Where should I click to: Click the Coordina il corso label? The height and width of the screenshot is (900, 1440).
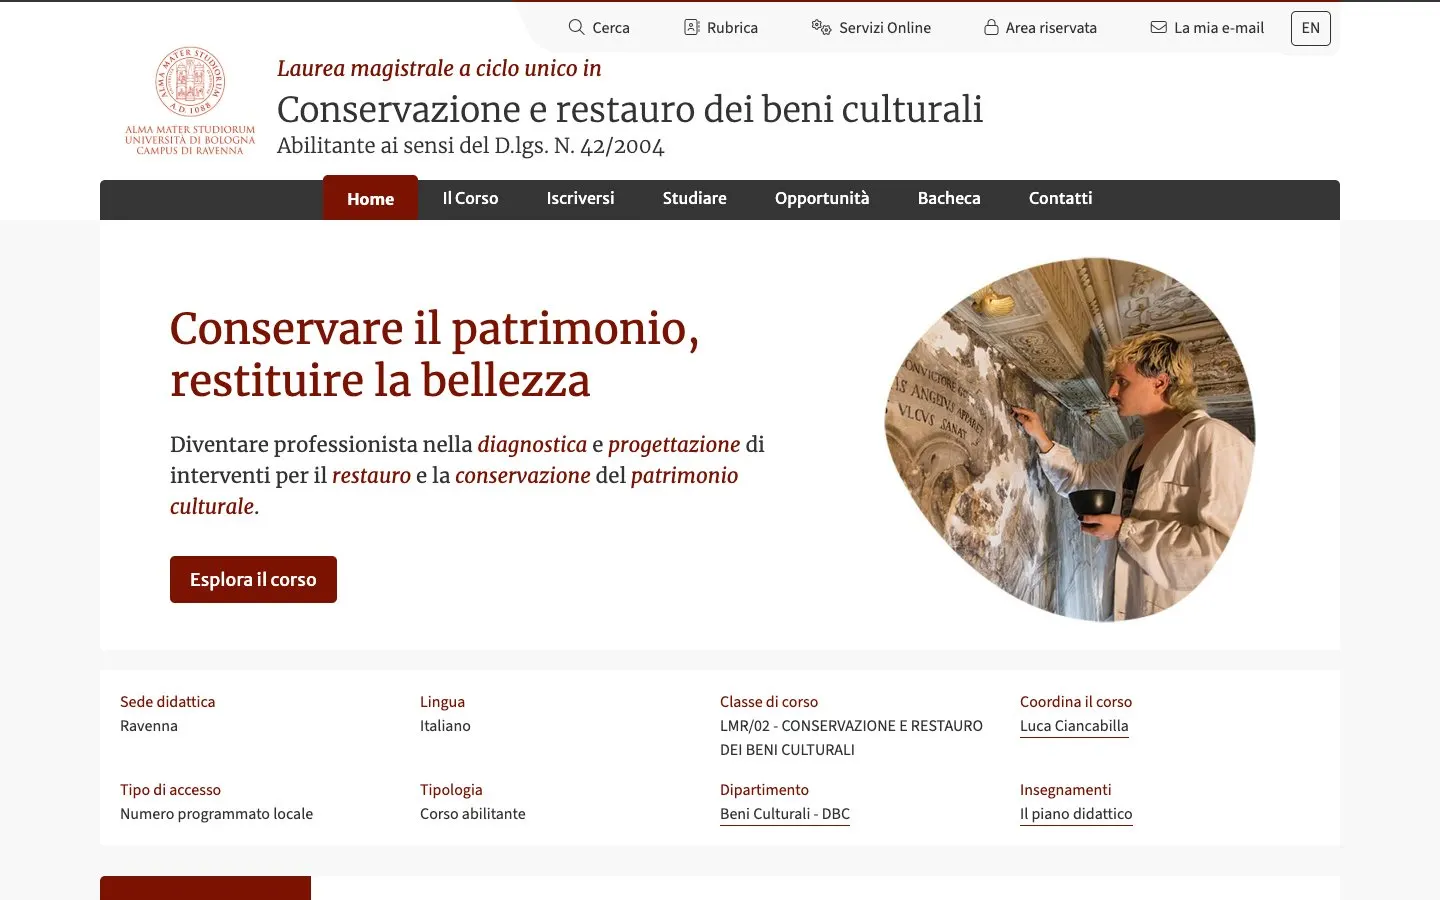point(1076,702)
